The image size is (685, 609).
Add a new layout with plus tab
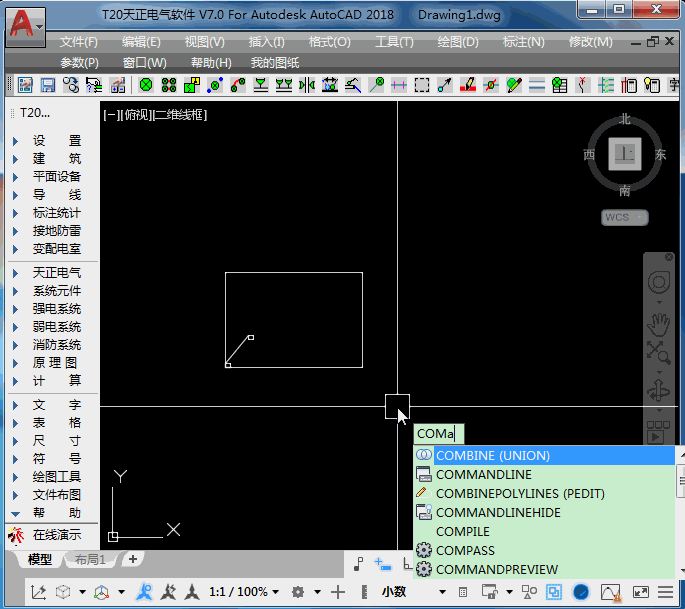point(133,559)
